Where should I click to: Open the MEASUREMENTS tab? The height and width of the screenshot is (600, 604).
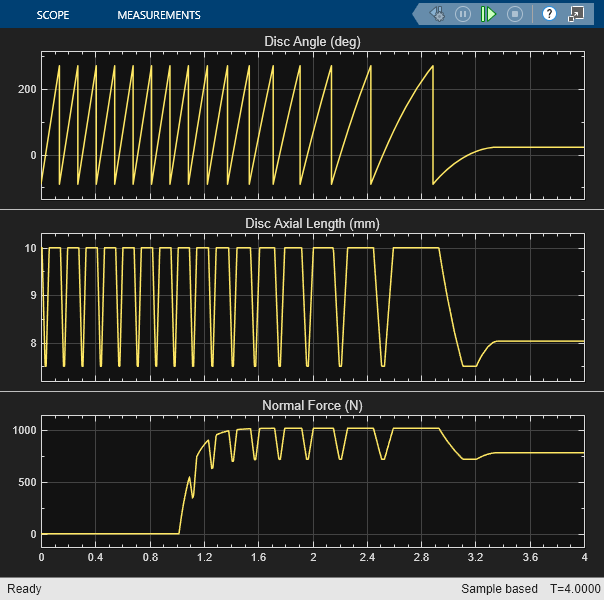[x=158, y=15]
